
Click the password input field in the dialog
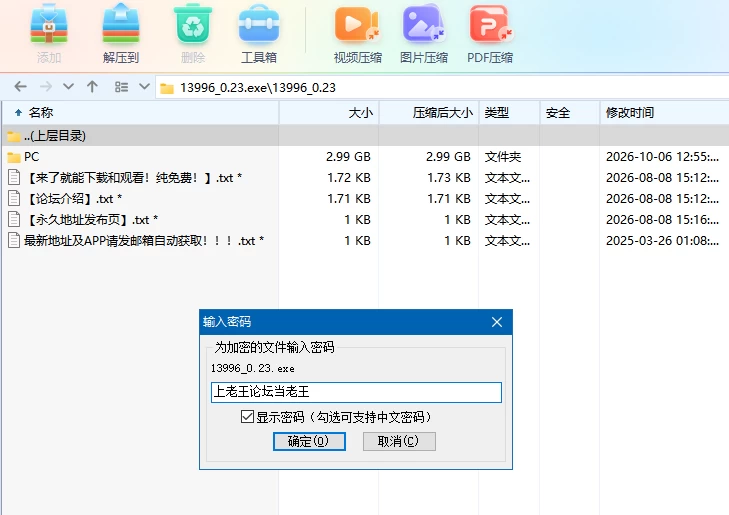tap(356, 392)
